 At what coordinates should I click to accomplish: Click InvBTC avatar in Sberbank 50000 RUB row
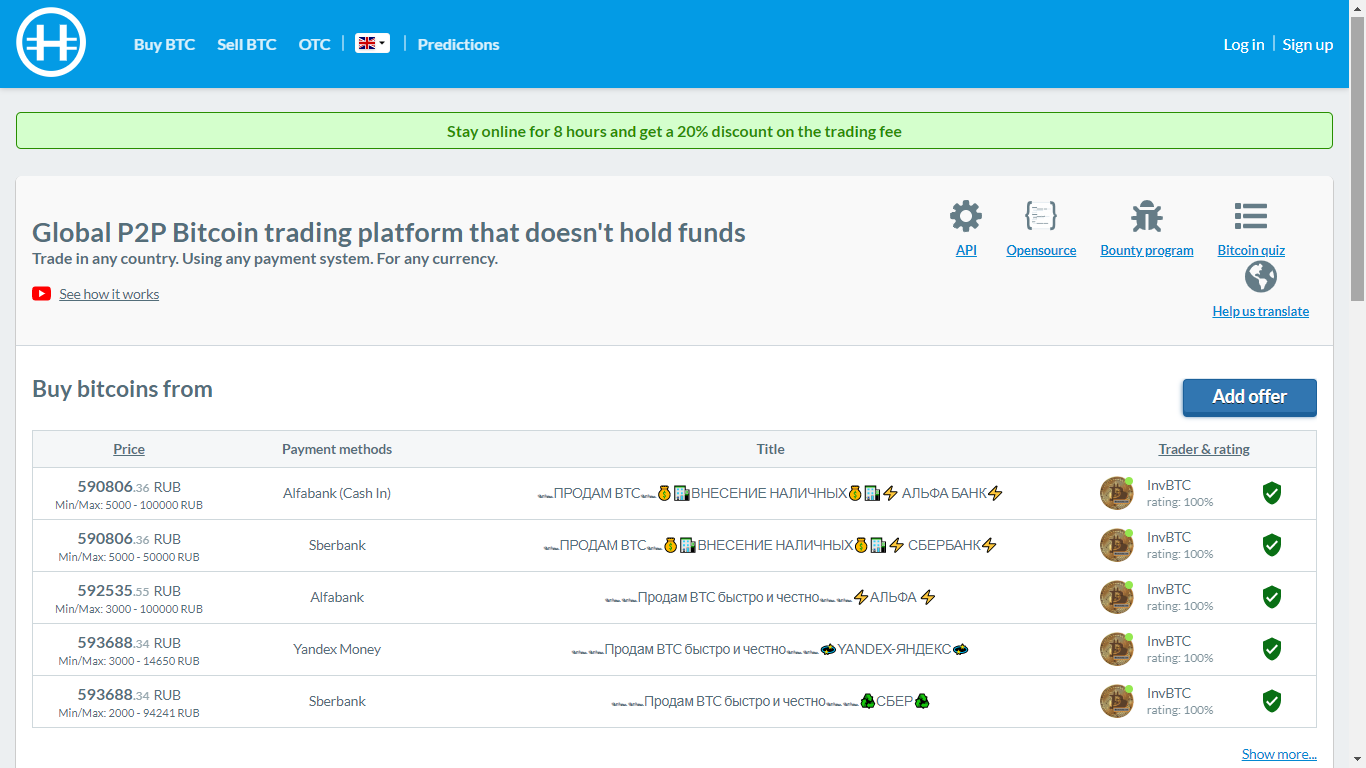pyautogui.click(x=1117, y=545)
